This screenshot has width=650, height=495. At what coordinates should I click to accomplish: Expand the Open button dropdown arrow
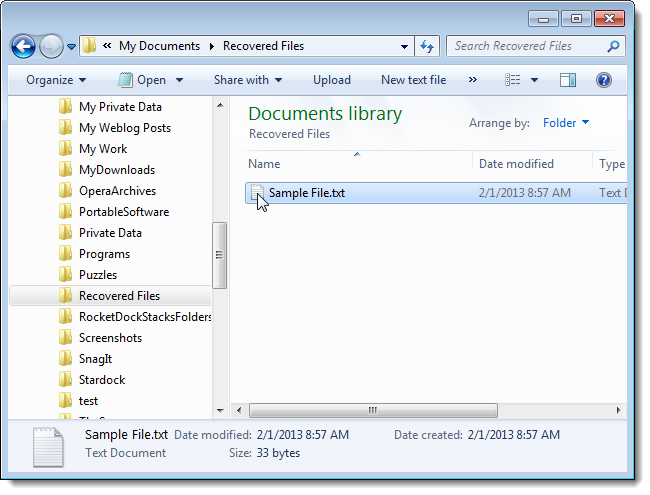(x=179, y=80)
